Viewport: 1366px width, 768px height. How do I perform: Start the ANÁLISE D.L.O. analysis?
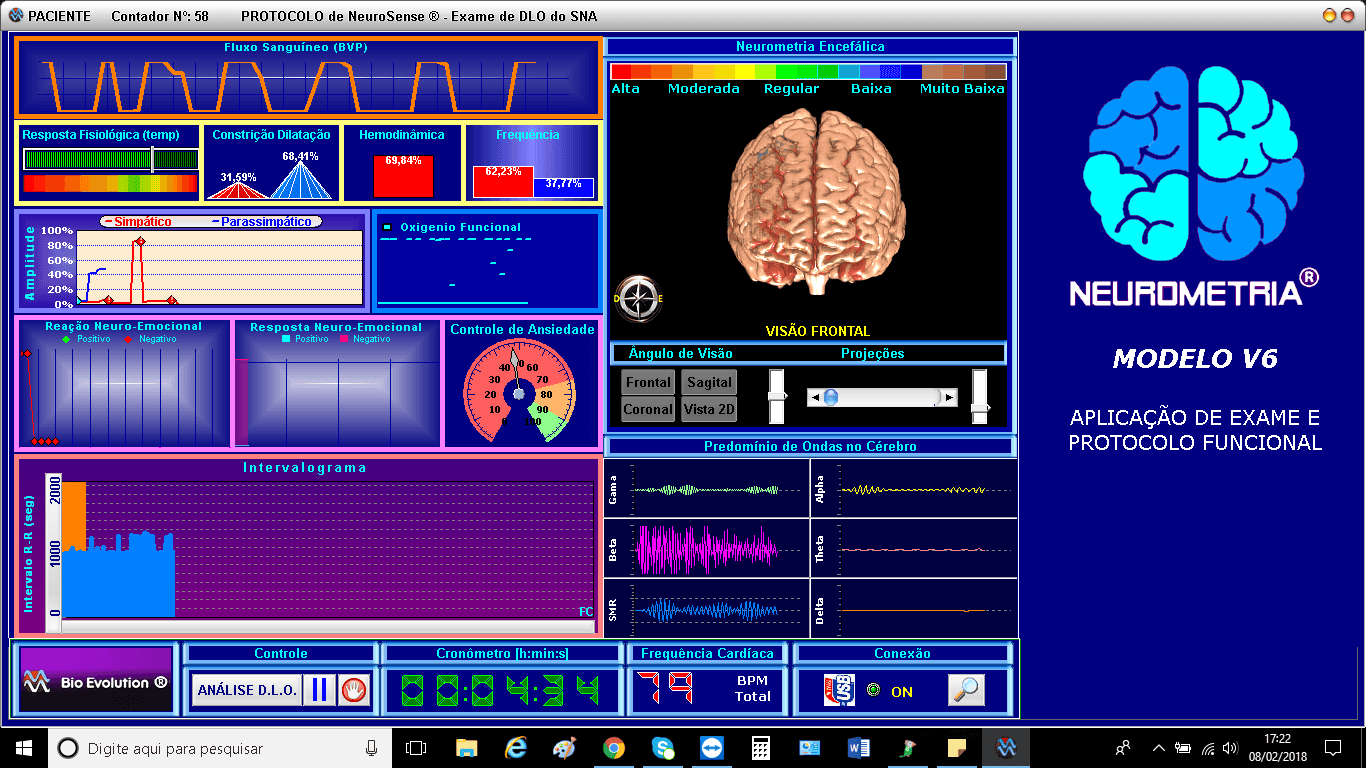(247, 690)
